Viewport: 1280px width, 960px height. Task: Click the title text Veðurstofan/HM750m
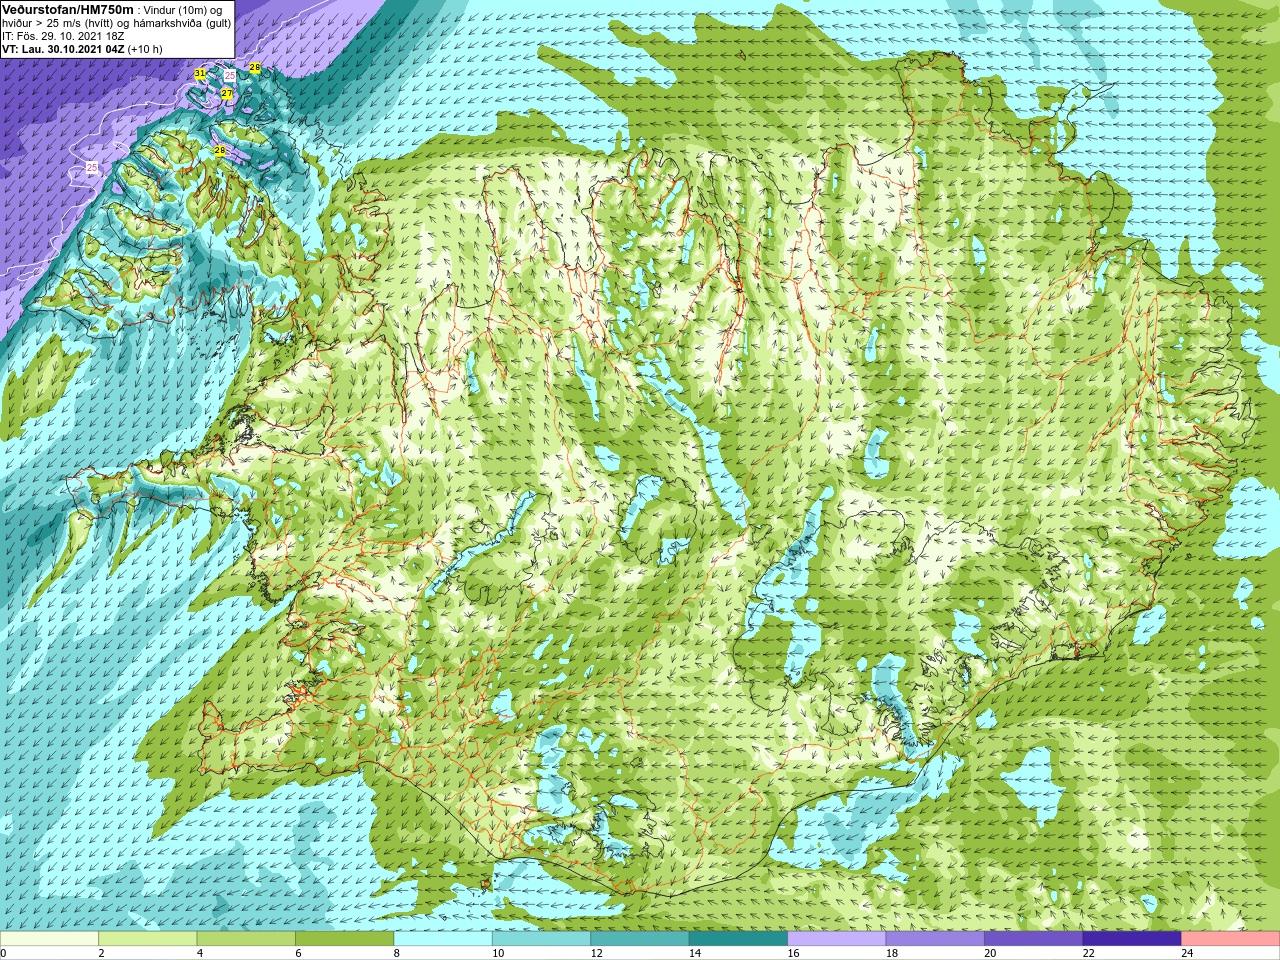click(x=68, y=8)
